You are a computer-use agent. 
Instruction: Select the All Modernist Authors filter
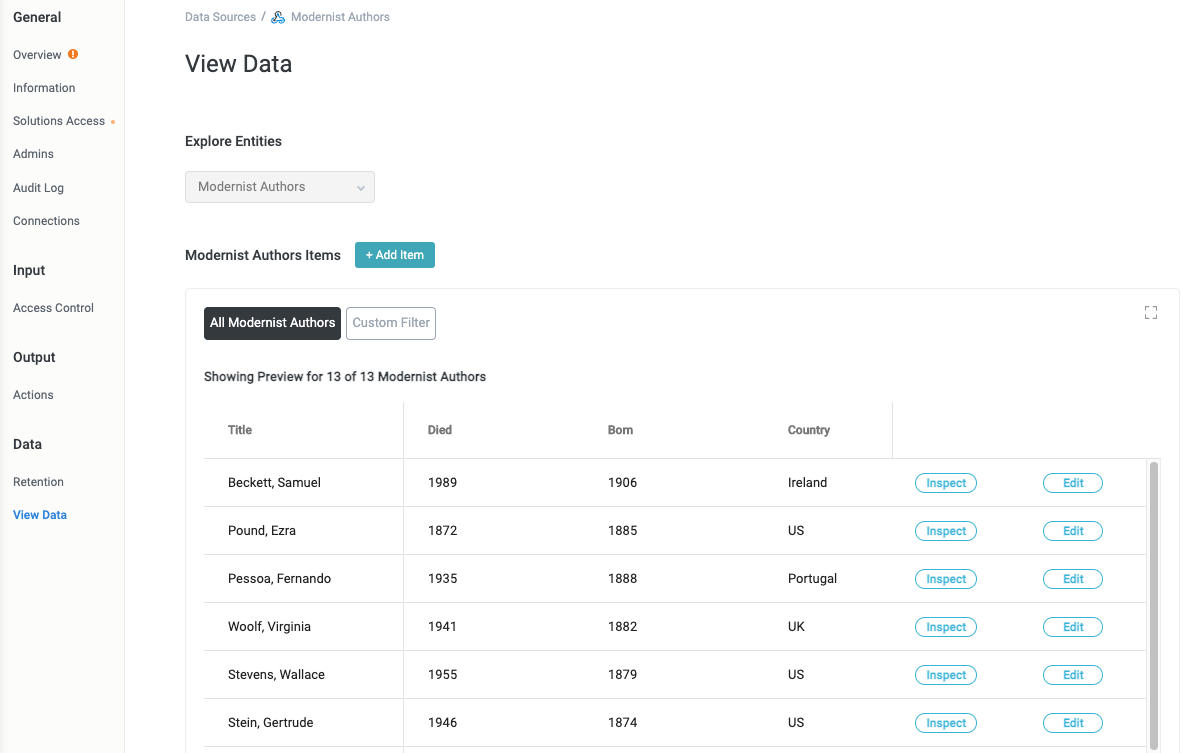tap(272, 323)
